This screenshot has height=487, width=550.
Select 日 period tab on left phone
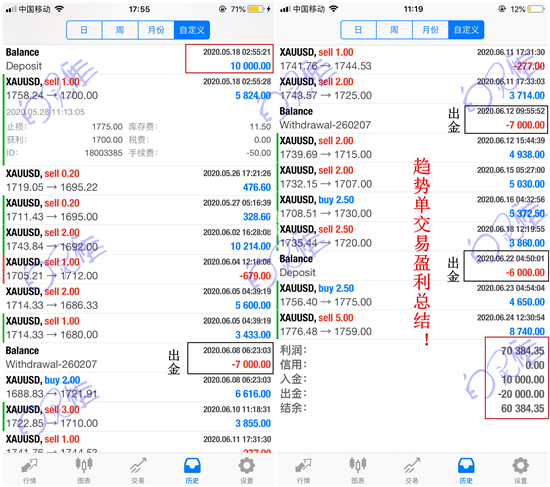point(84,30)
